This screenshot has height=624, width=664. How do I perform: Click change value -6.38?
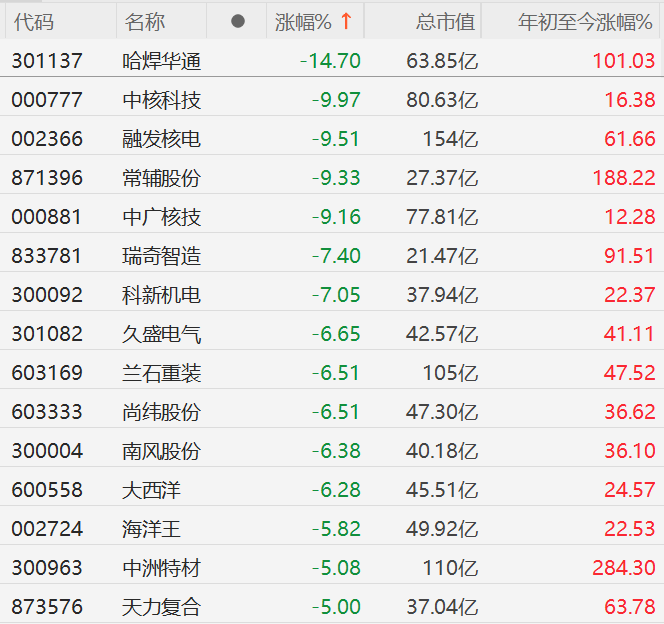click(x=336, y=450)
